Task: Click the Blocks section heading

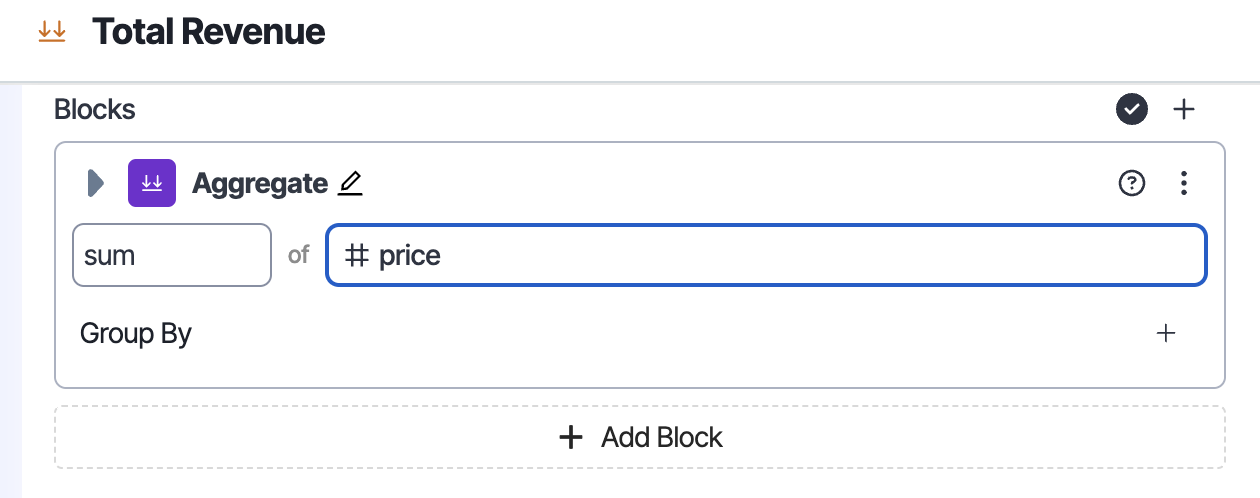Action: [95, 109]
